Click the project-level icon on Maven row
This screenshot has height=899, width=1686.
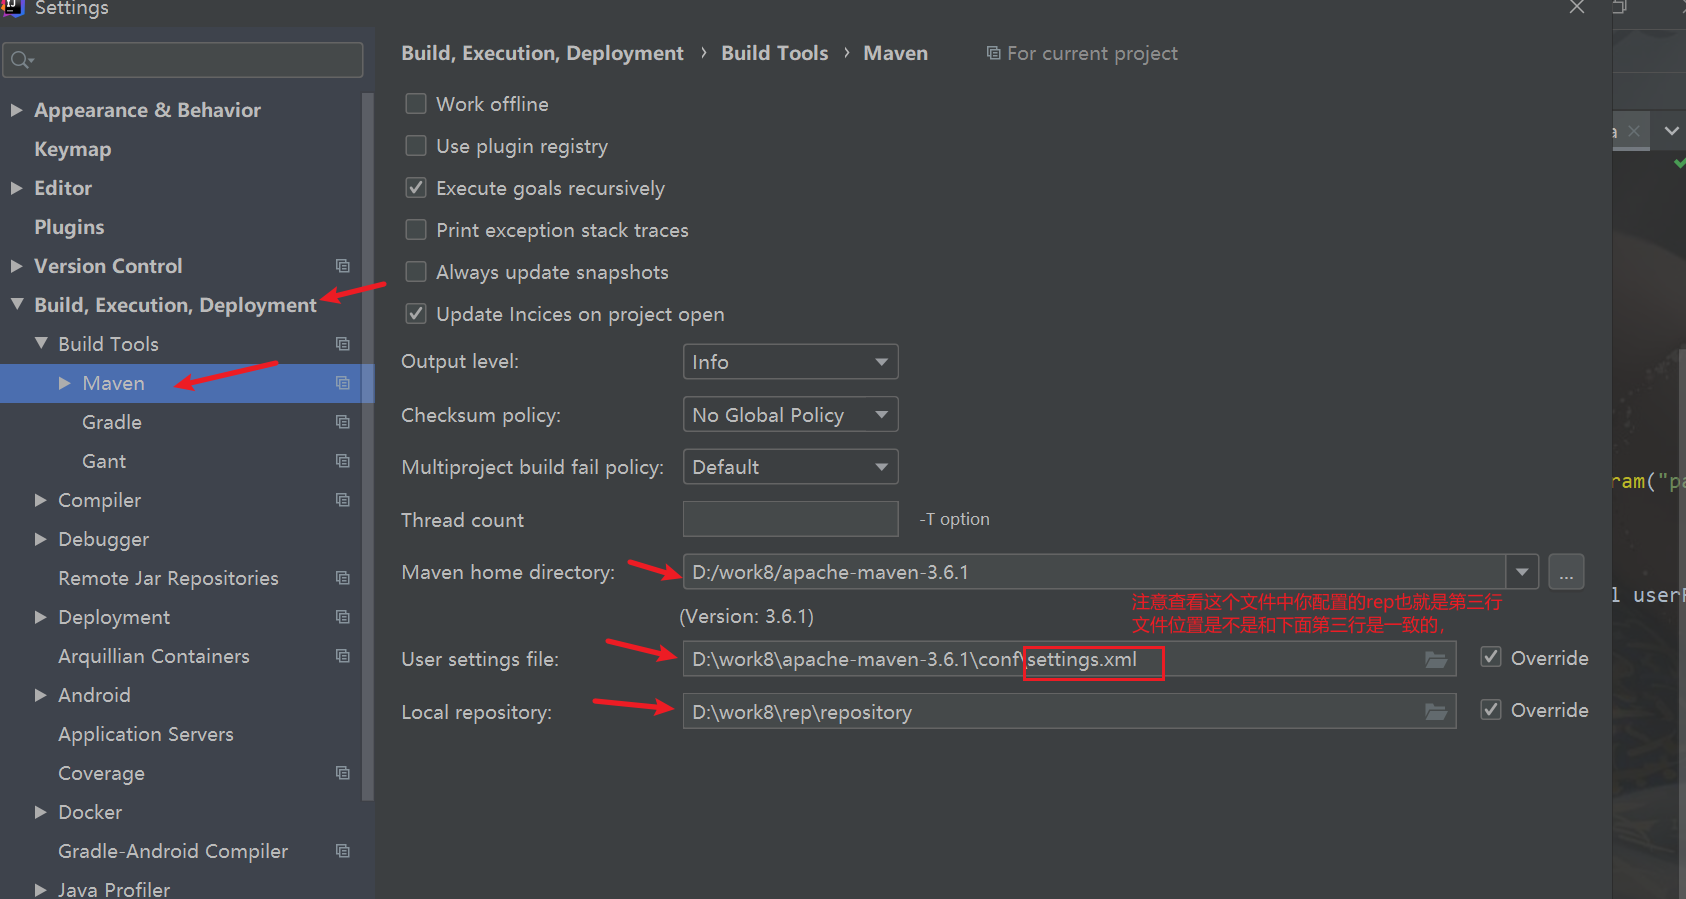click(343, 383)
